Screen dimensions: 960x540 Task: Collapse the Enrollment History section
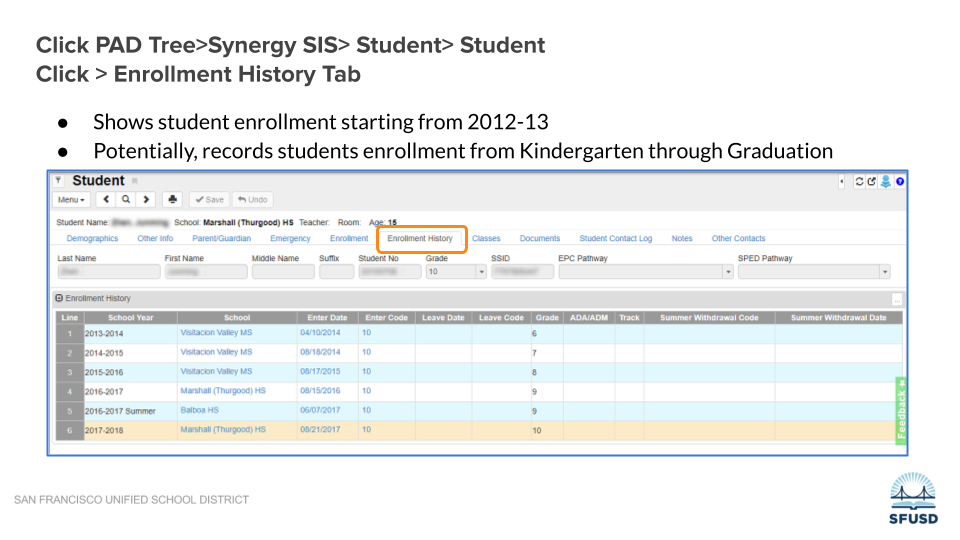point(59,299)
